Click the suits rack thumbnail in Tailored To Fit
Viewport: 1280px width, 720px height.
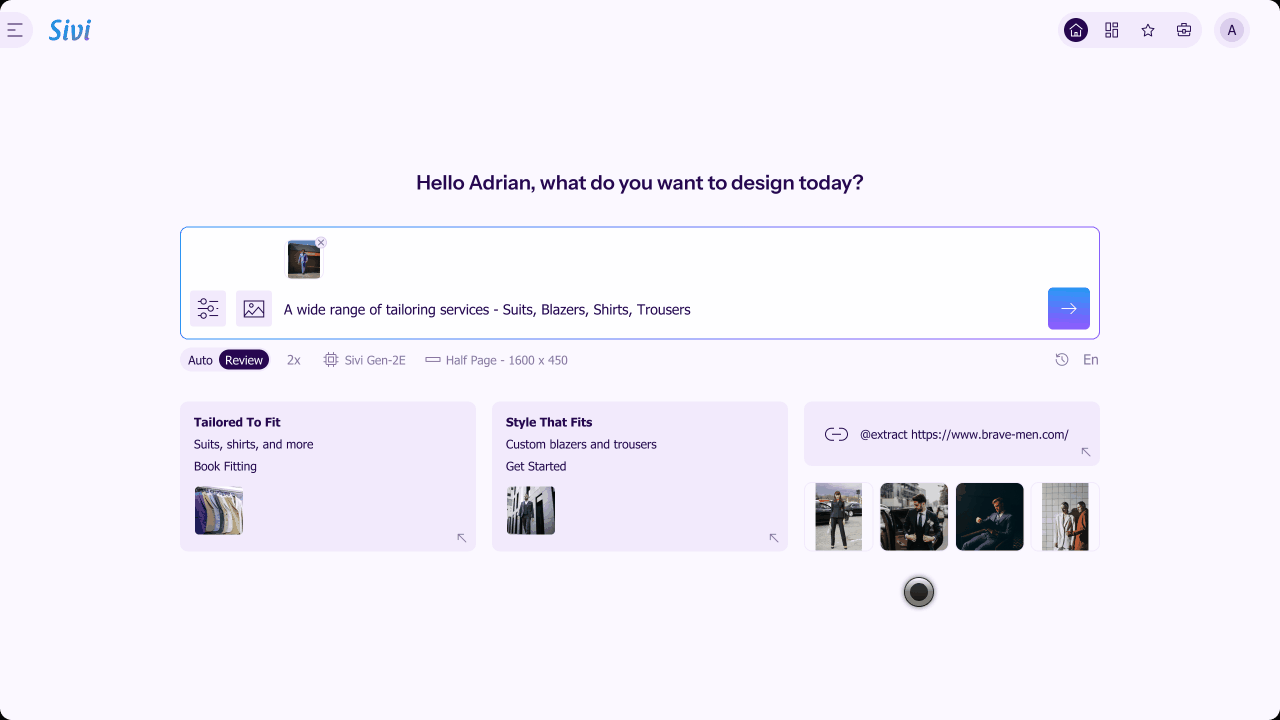tap(219, 510)
